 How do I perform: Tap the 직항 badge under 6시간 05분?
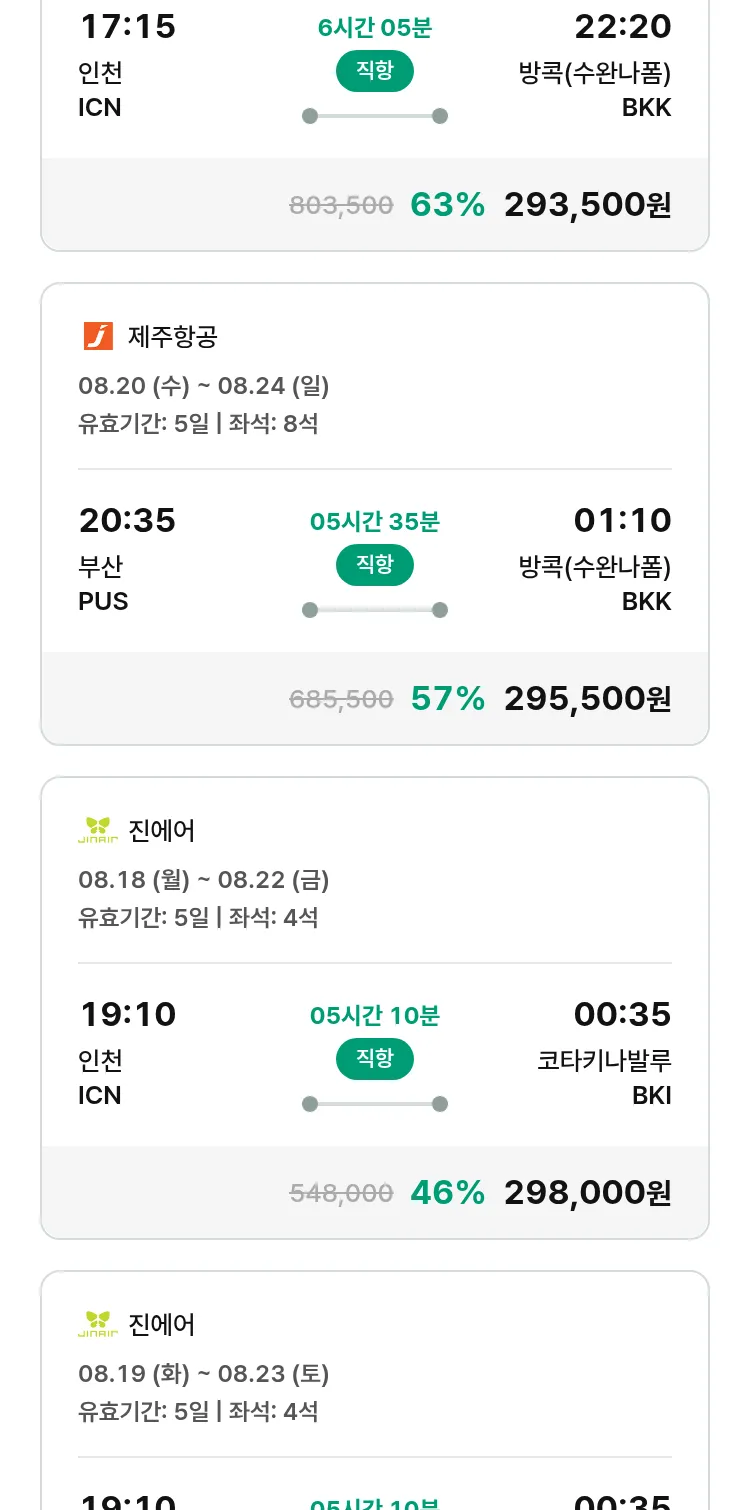point(374,71)
